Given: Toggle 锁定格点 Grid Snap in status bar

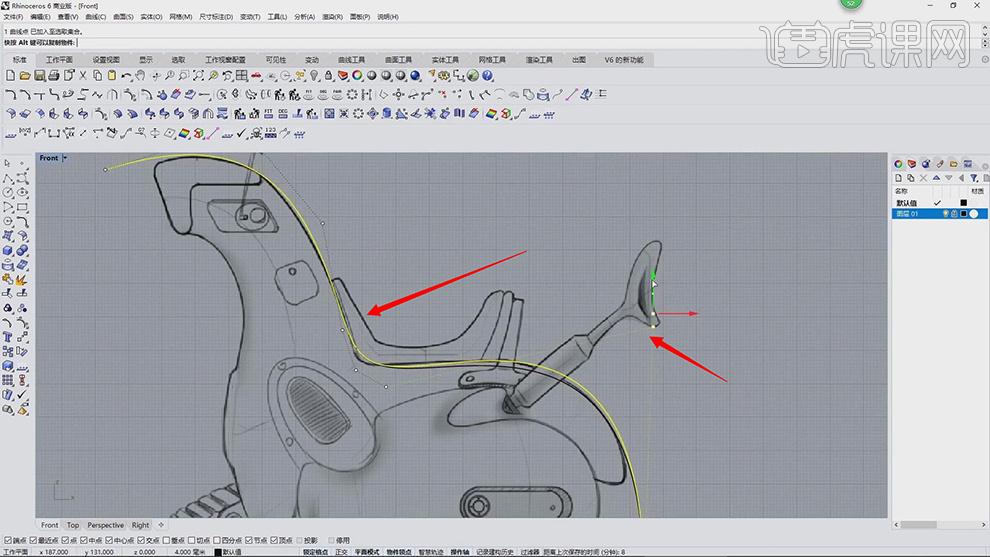Looking at the screenshot, I should coord(315,552).
